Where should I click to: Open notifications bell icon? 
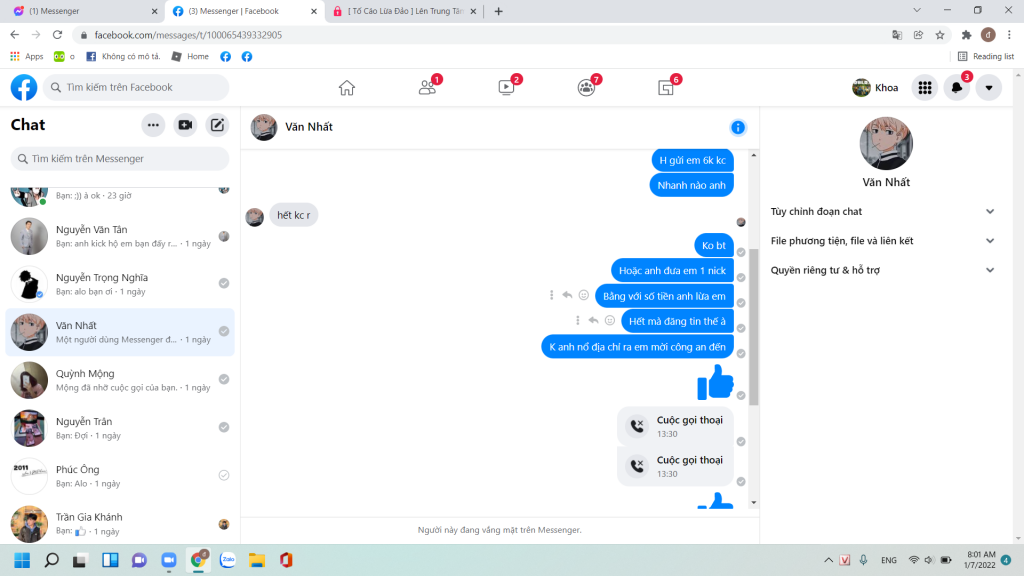click(x=957, y=88)
